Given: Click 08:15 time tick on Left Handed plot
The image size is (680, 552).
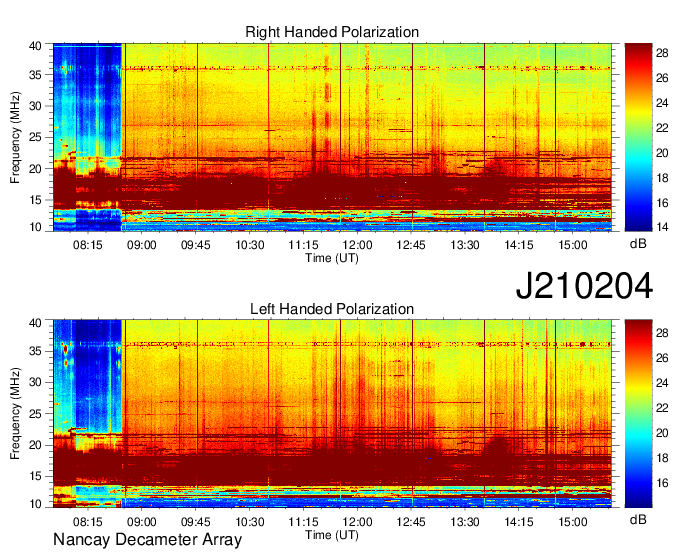Looking at the screenshot, I should click(88, 521).
